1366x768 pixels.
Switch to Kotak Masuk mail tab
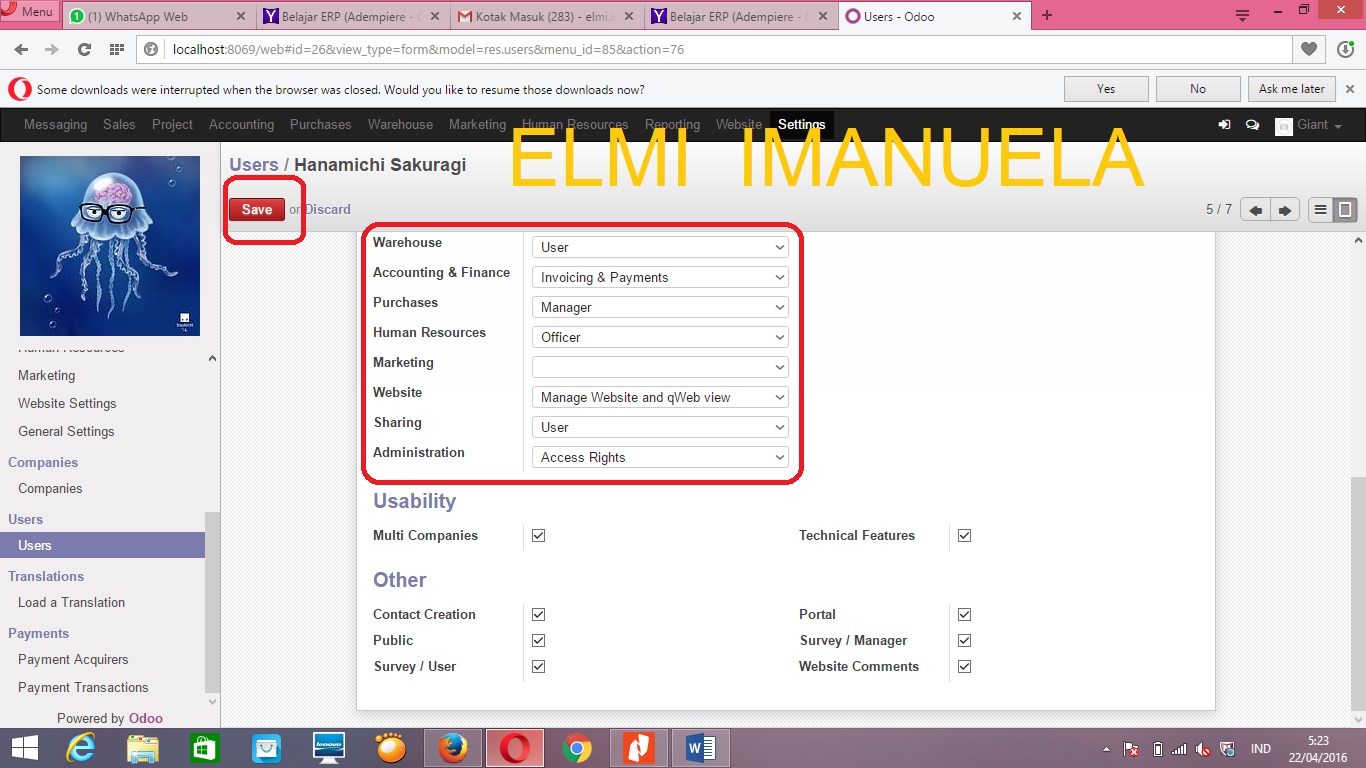pos(545,16)
